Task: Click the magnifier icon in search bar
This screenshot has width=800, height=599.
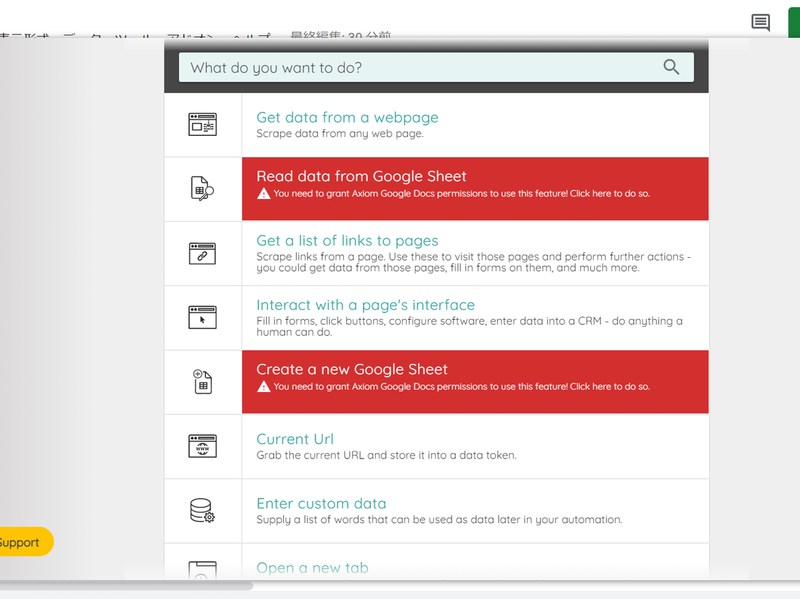Action: (671, 67)
